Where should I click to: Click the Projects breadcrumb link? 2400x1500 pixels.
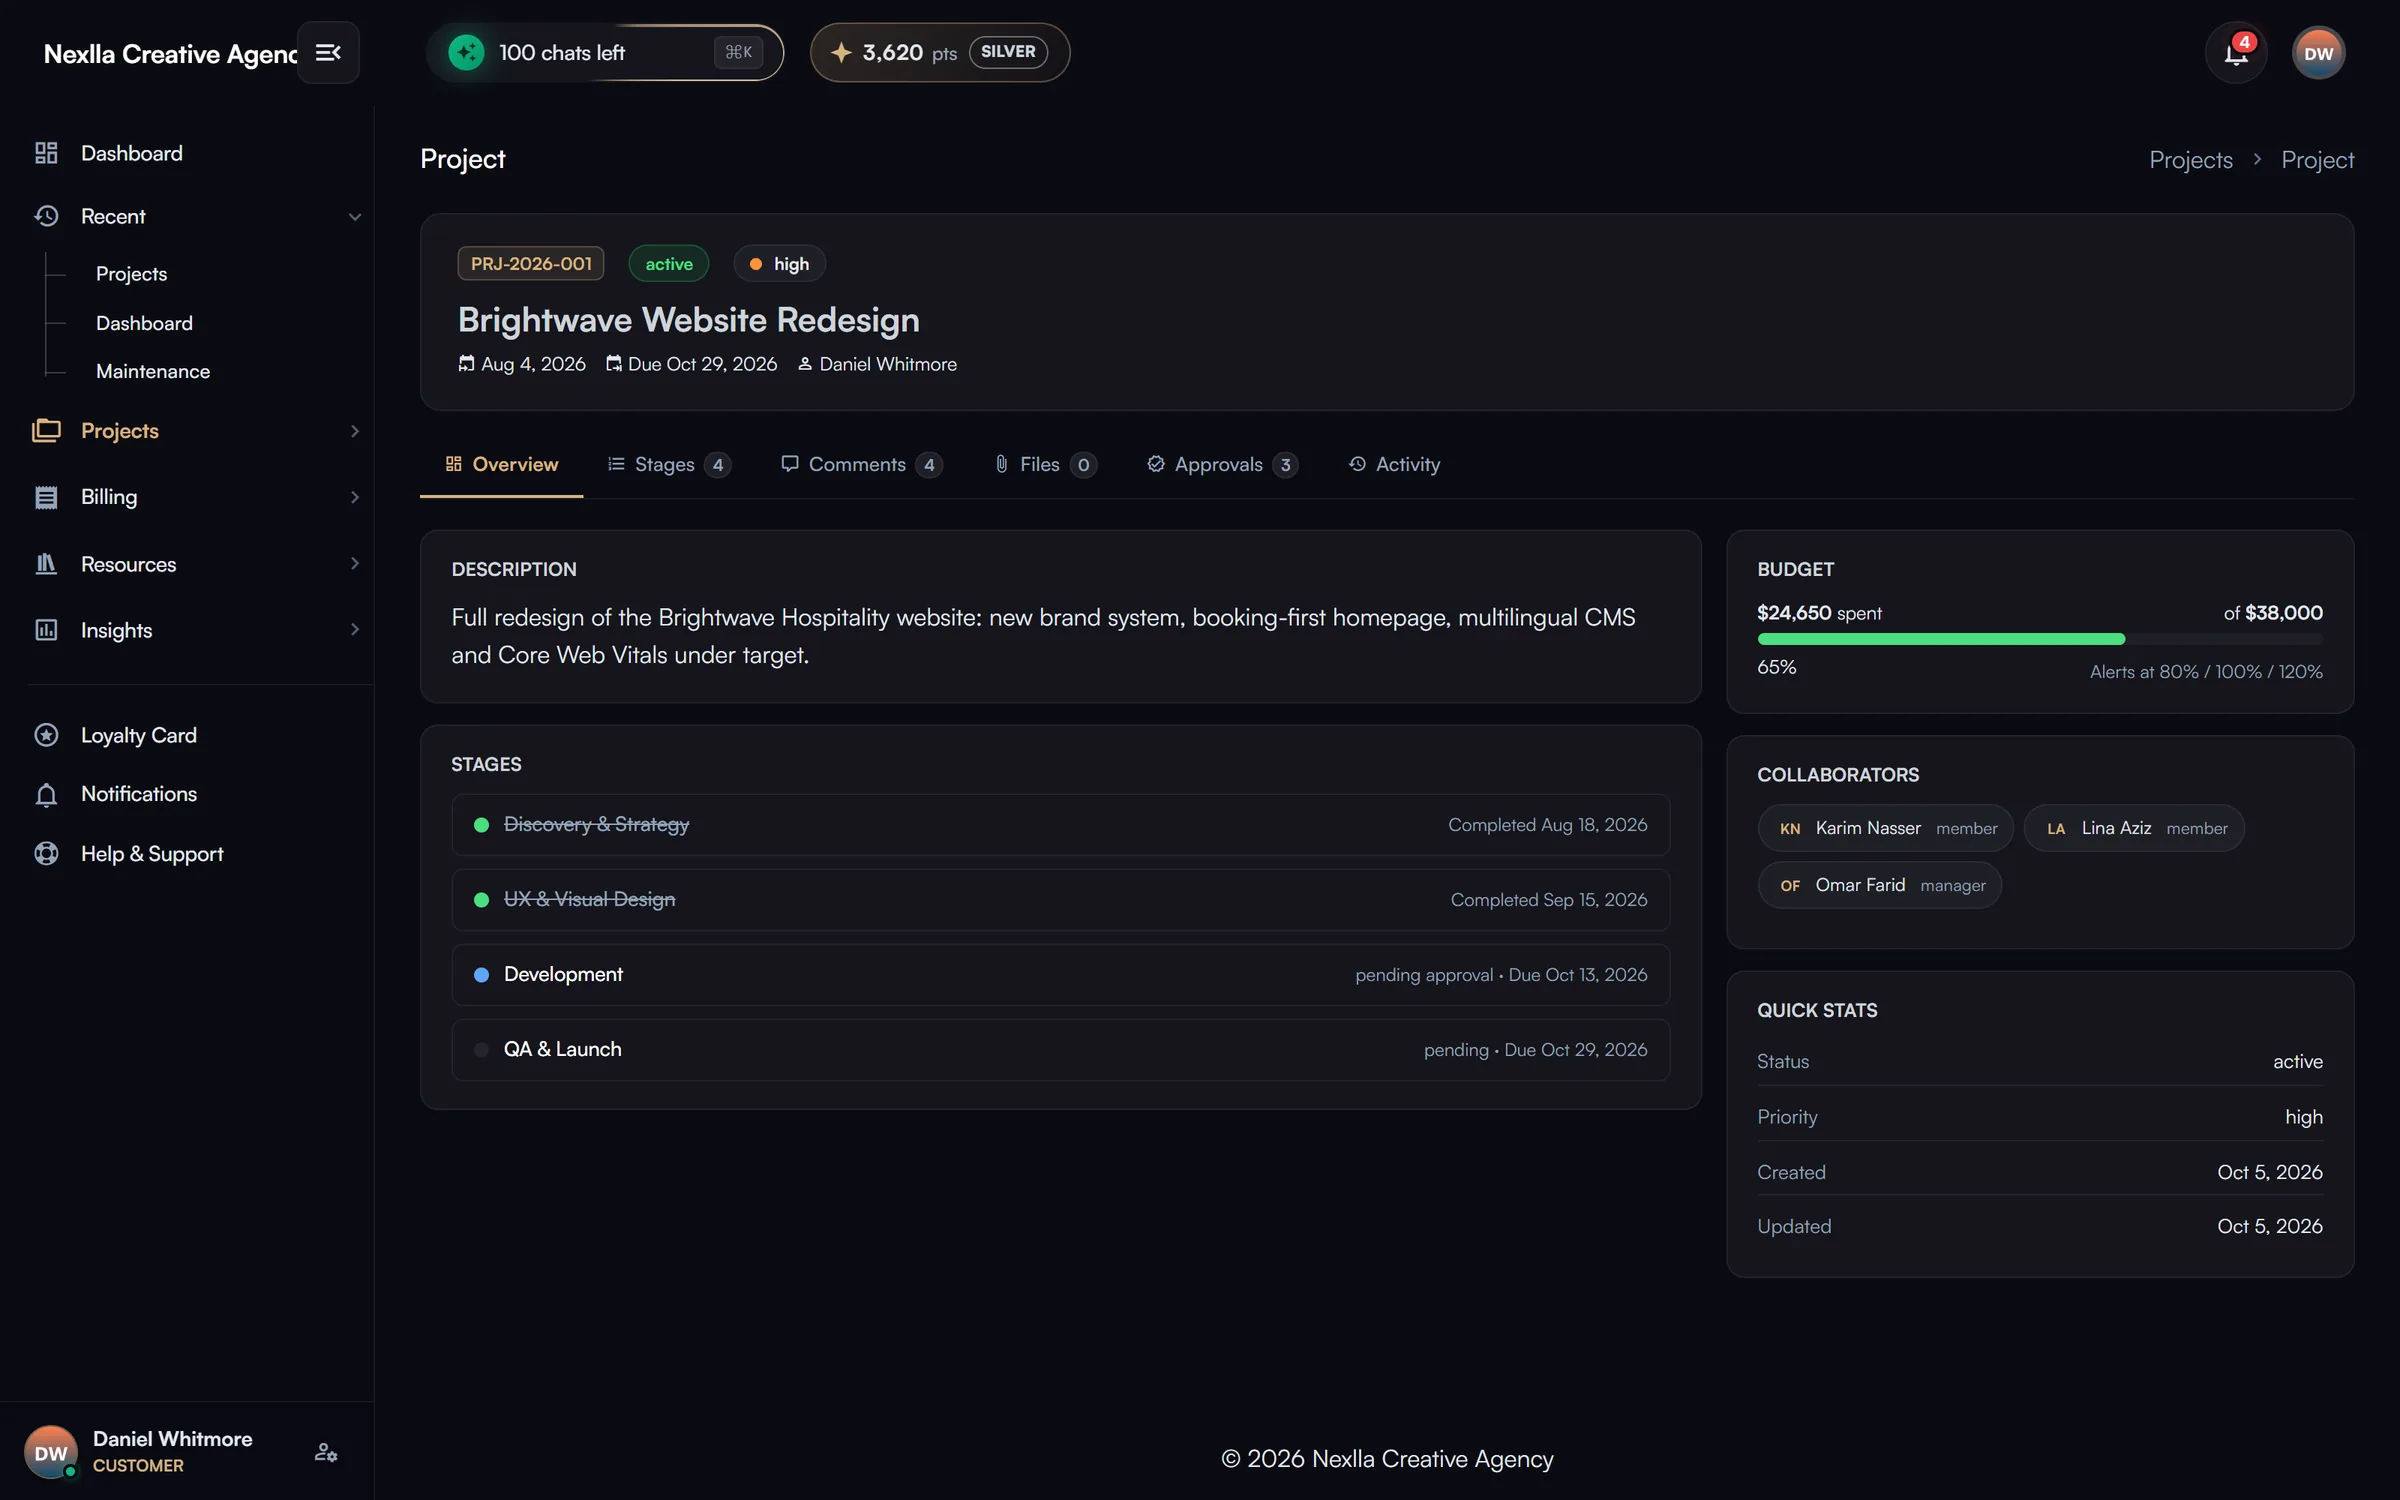click(x=2190, y=160)
